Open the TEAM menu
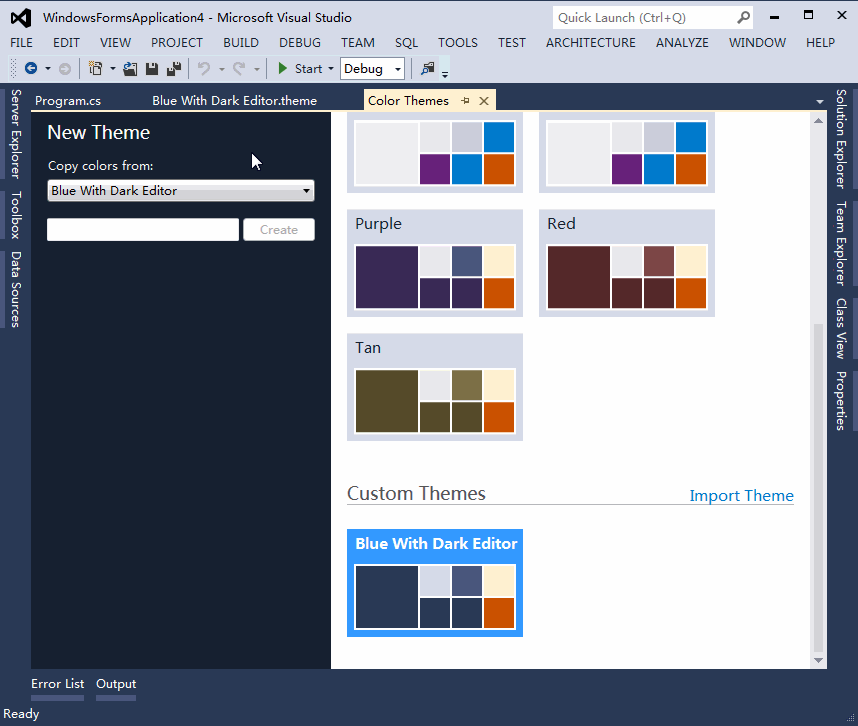The image size is (858, 726). (x=358, y=43)
